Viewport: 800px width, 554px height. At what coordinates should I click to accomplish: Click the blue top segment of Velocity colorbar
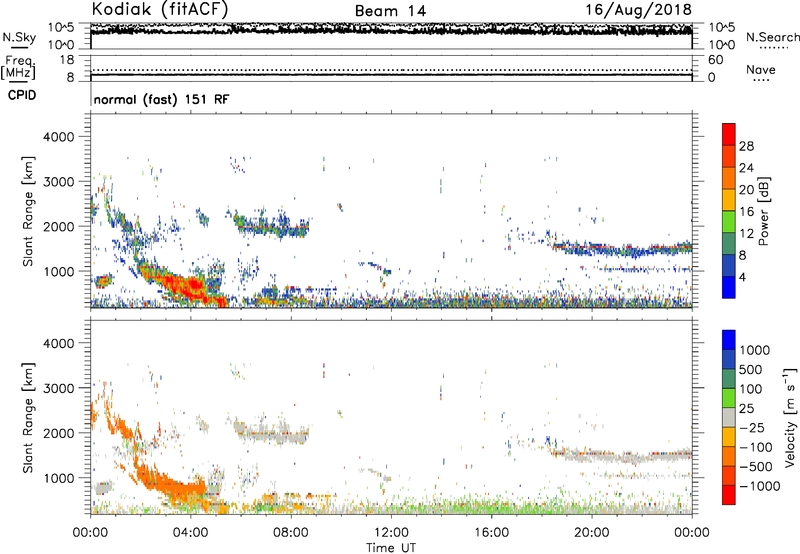pos(729,340)
